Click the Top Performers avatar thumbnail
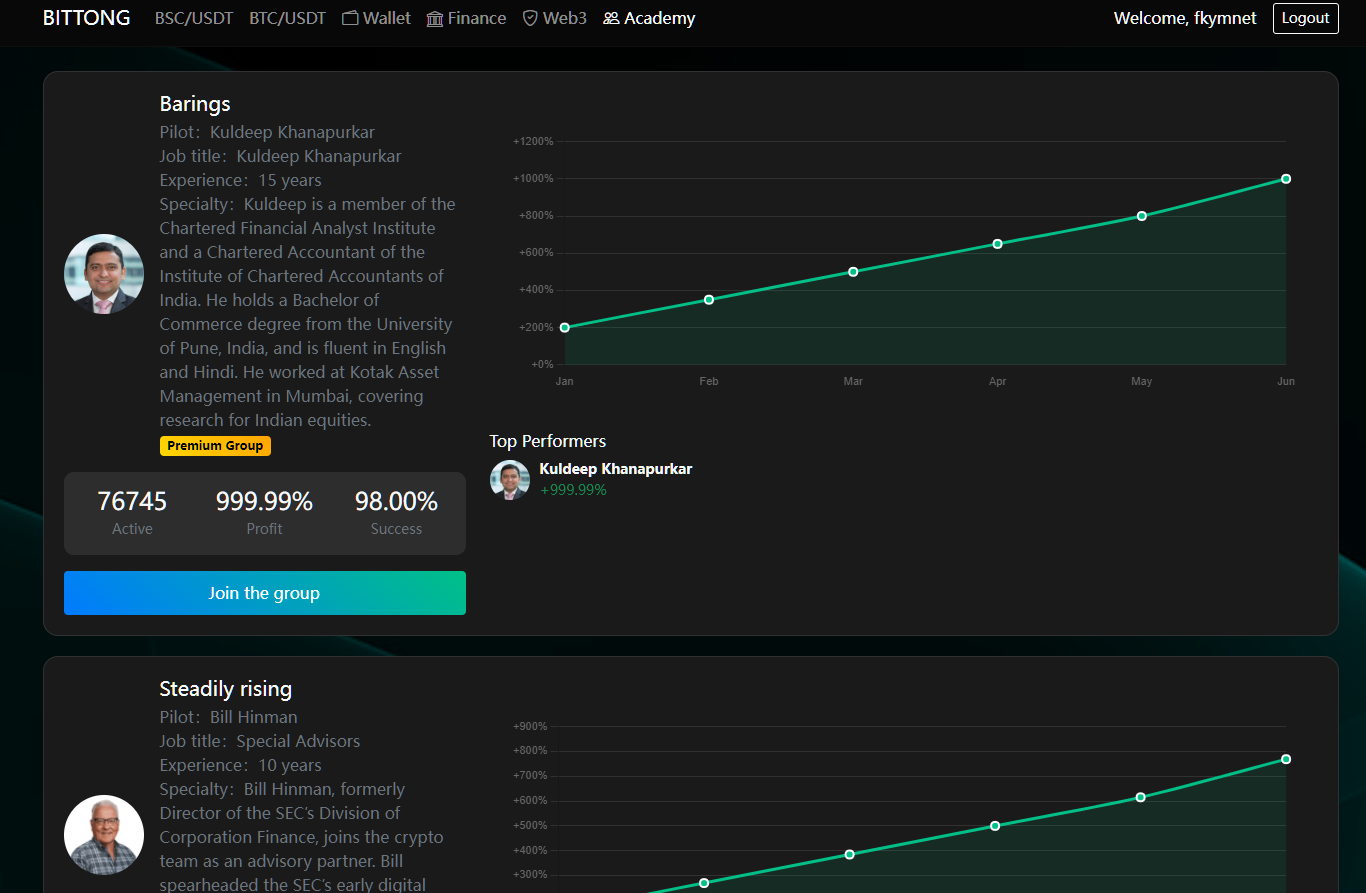 click(x=510, y=480)
